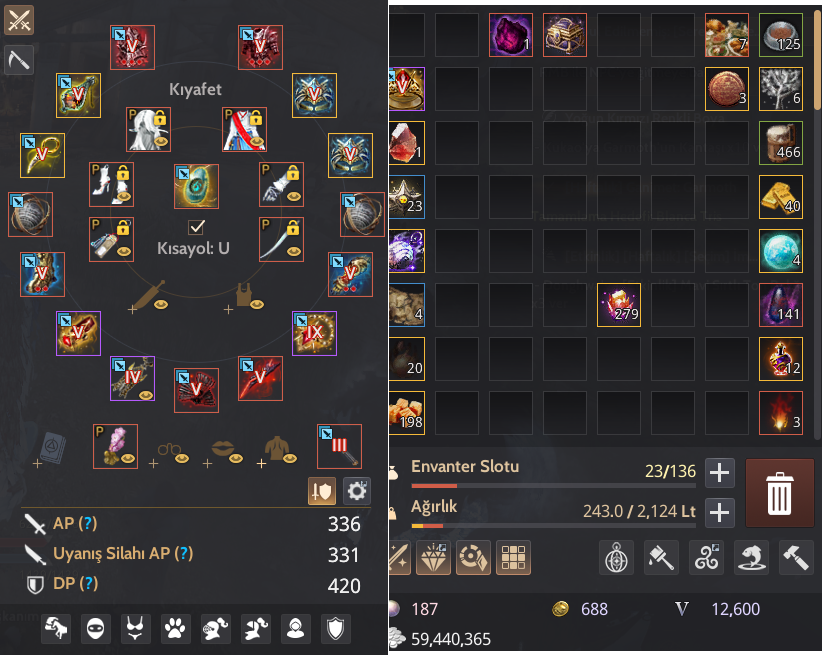Click the sword and shield stats button

tap(322, 491)
